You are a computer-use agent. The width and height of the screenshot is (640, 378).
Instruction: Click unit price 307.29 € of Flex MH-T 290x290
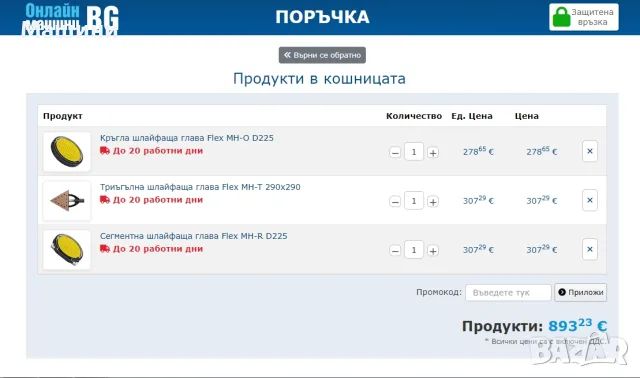pos(478,200)
